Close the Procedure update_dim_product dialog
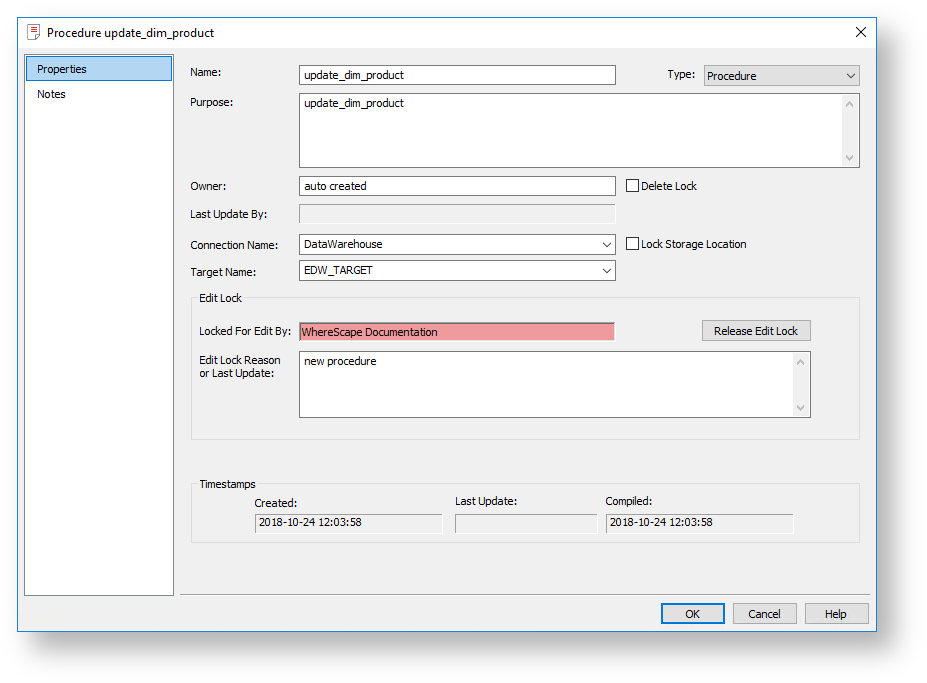 (860, 32)
